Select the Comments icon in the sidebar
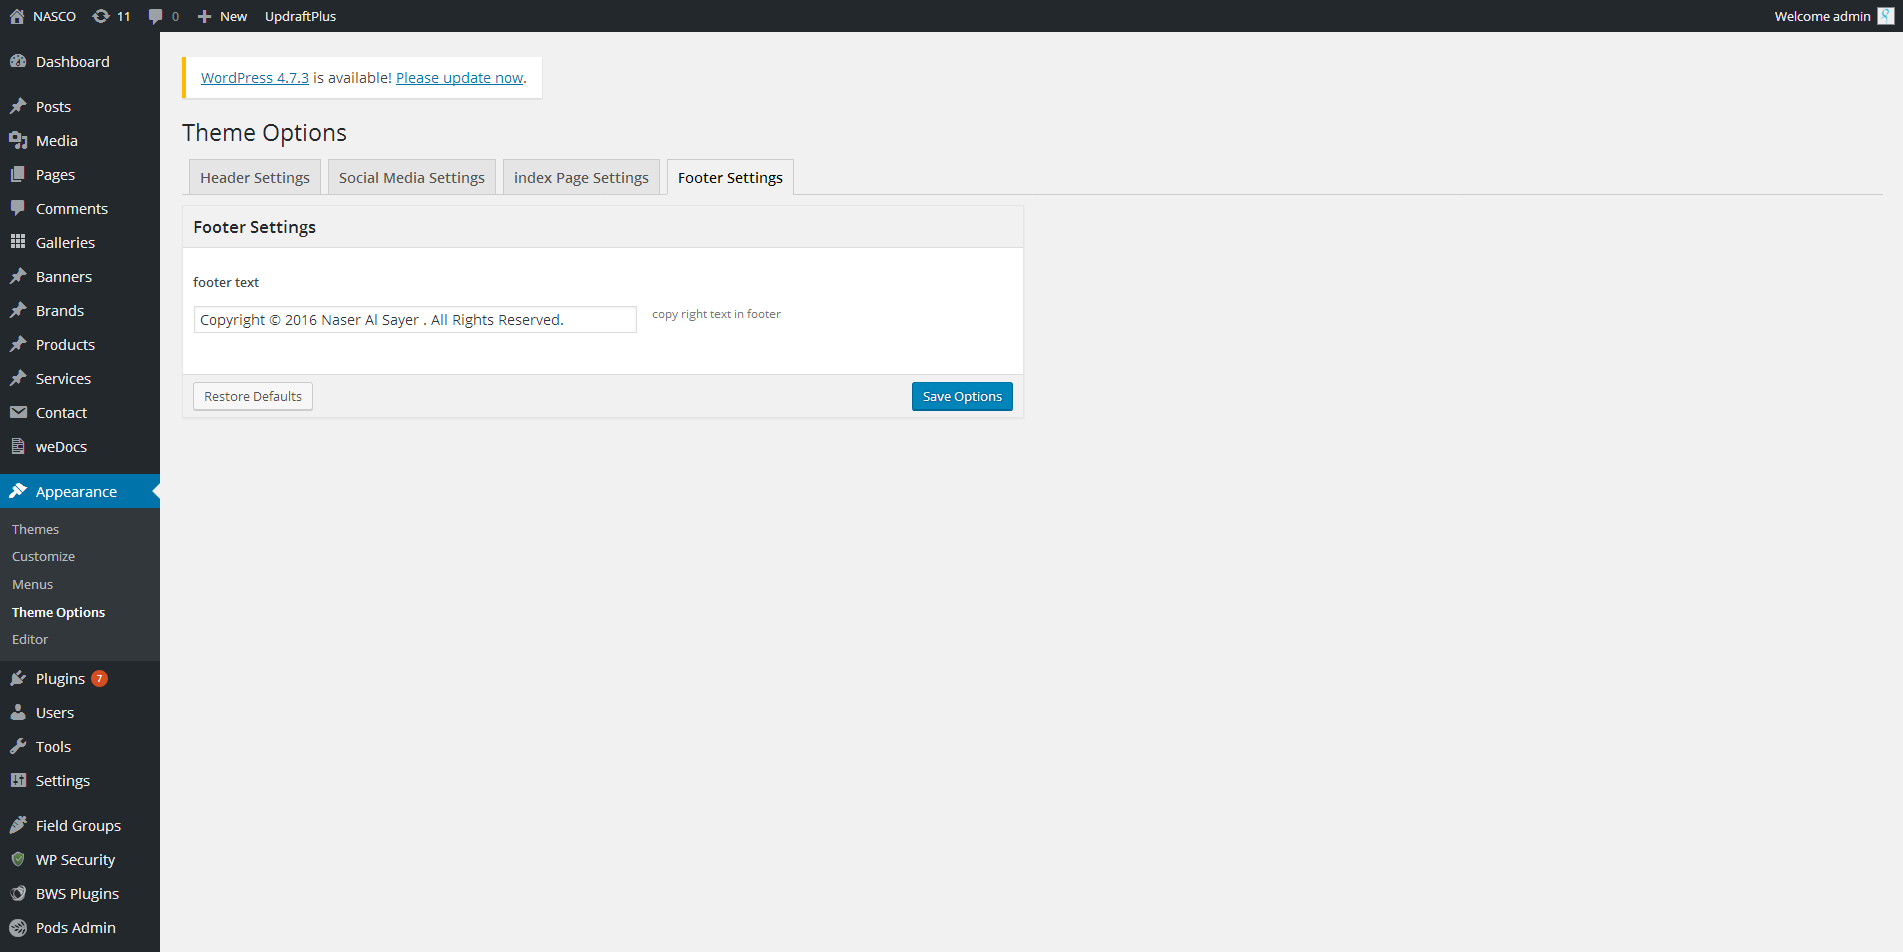Screen dimensions: 1903x952 click(x=19, y=208)
